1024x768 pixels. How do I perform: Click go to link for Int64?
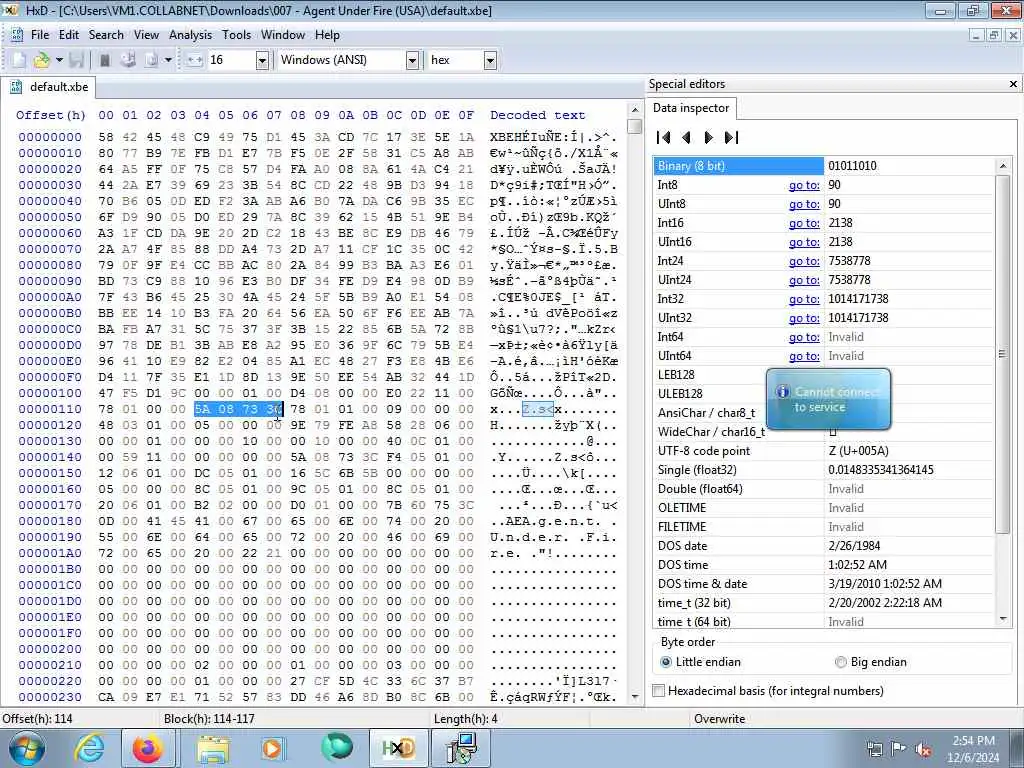[x=804, y=337]
